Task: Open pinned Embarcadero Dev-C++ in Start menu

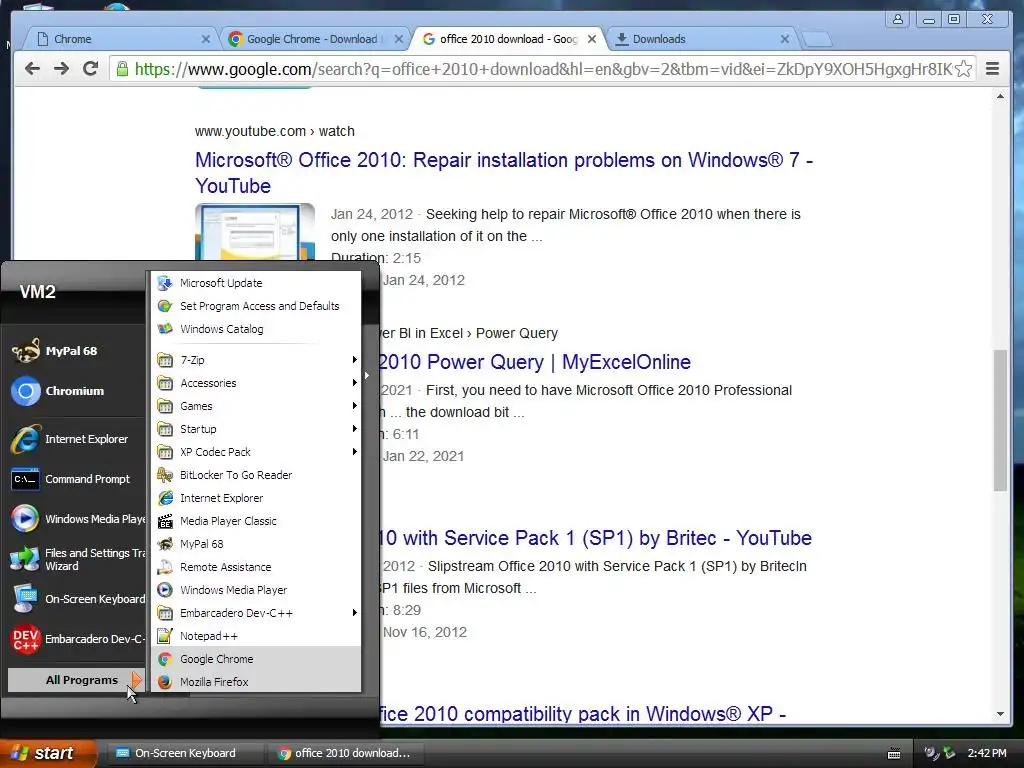Action: [76, 639]
